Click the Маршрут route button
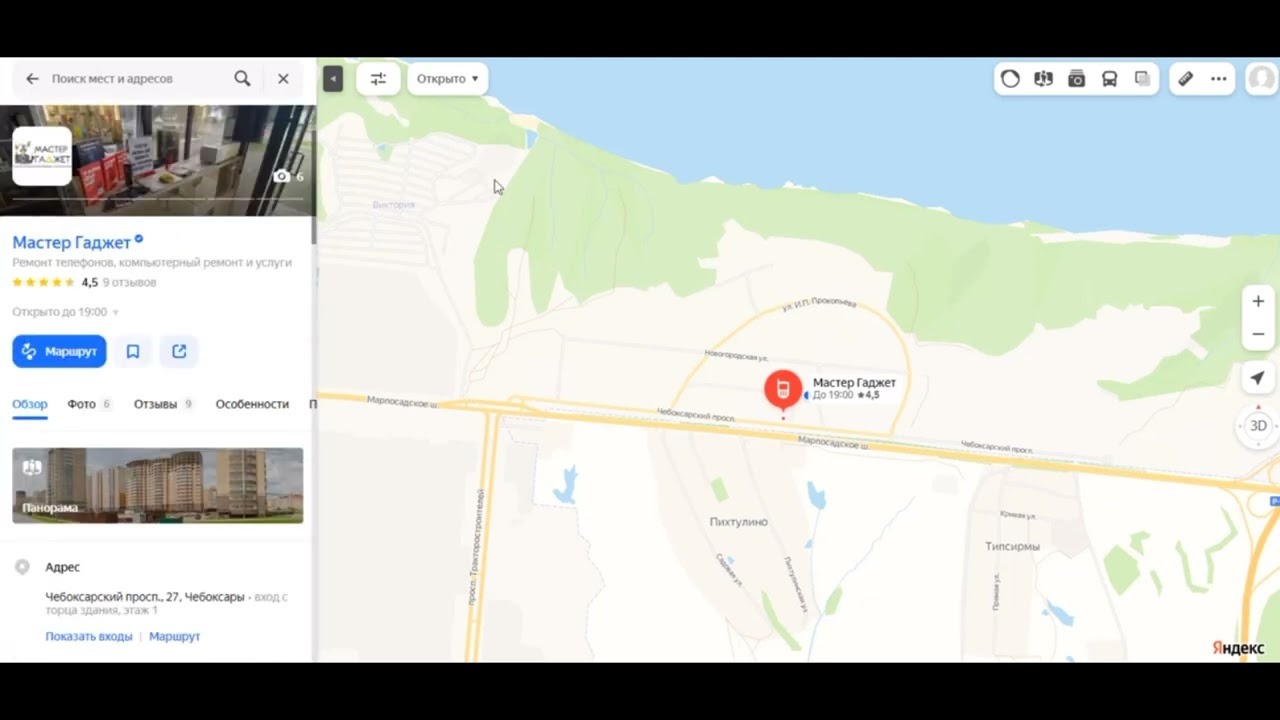The height and width of the screenshot is (720, 1280). [59, 351]
